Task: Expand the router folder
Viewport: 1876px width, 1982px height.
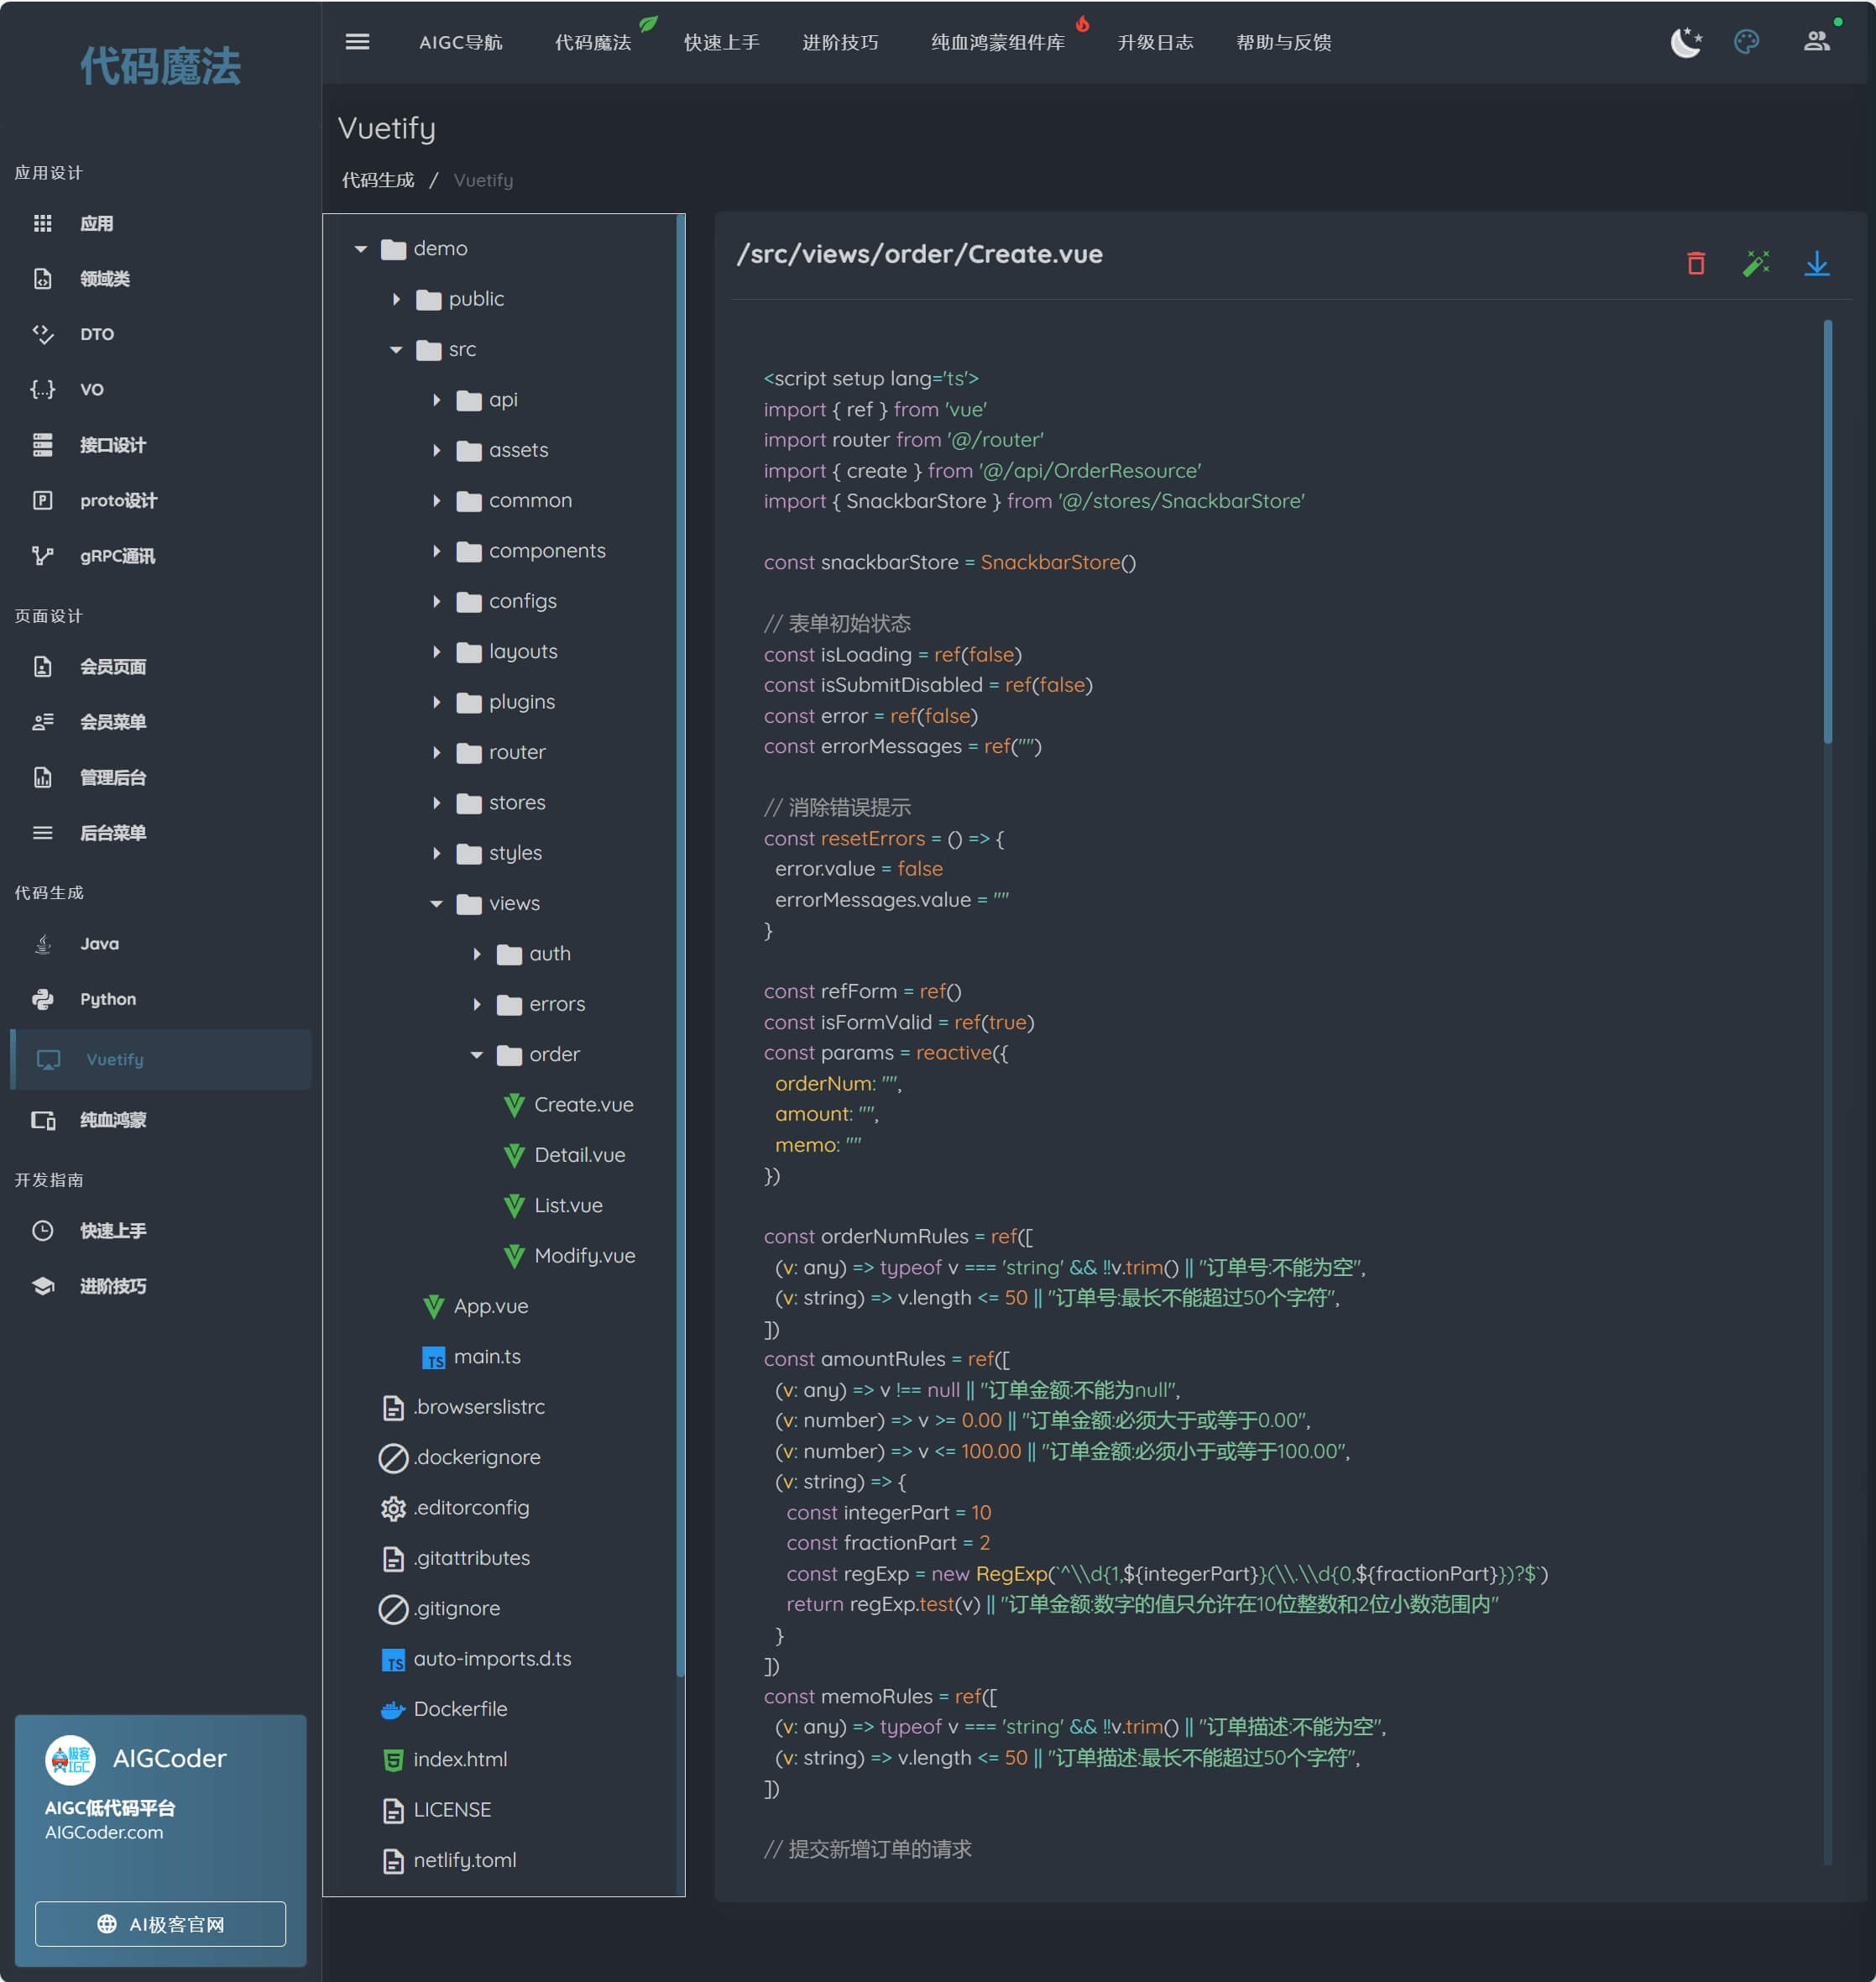Action: click(x=437, y=752)
